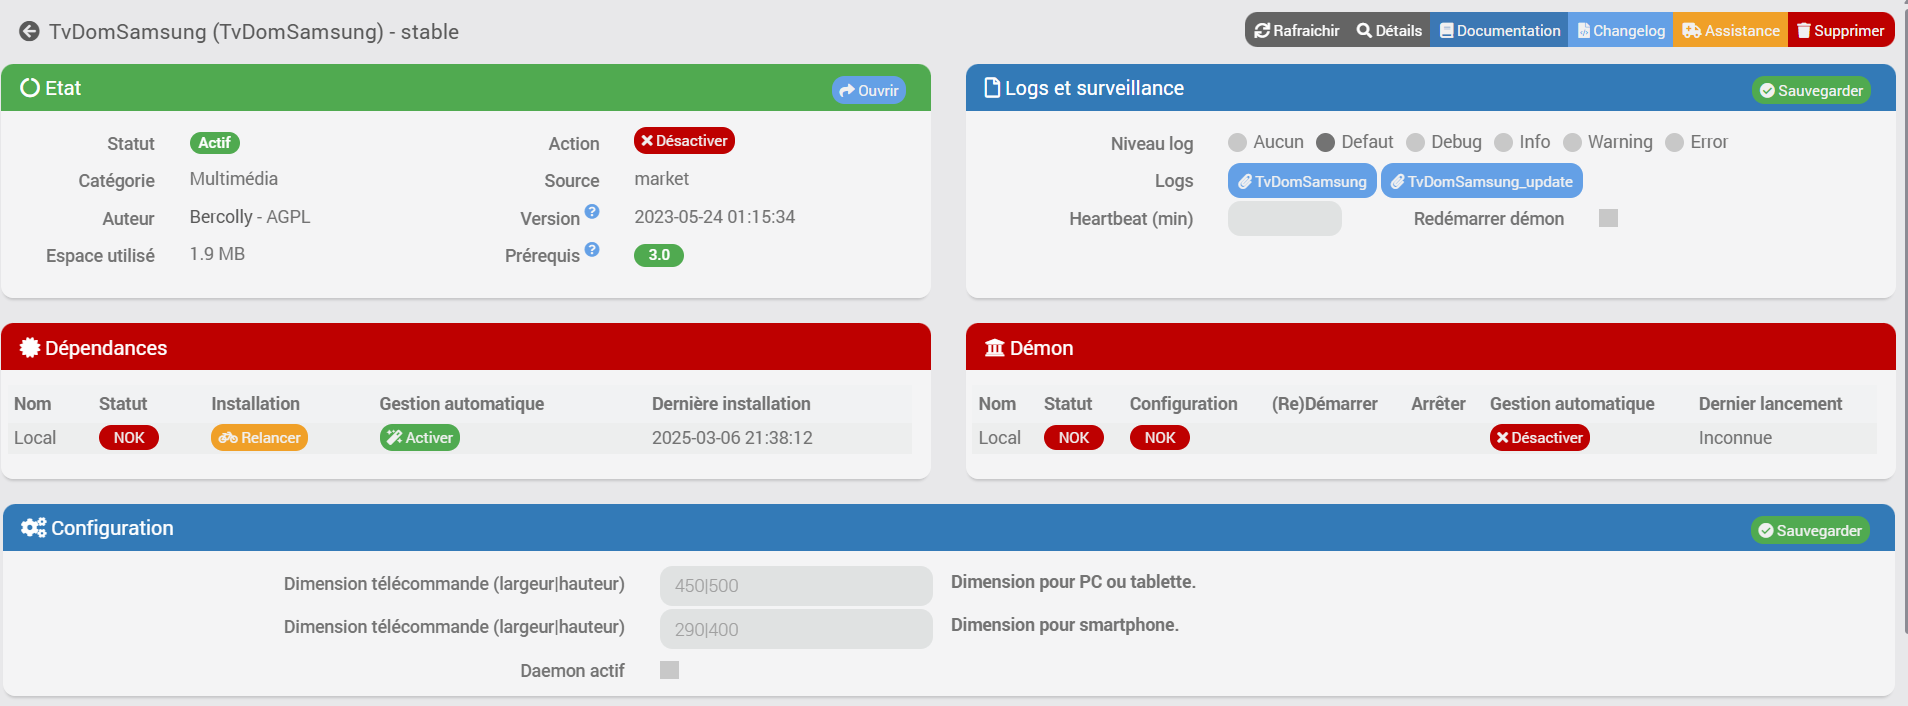The image size is (1908, 706).
Task: Click the help icon next to Version
Action: pos(592,211)
